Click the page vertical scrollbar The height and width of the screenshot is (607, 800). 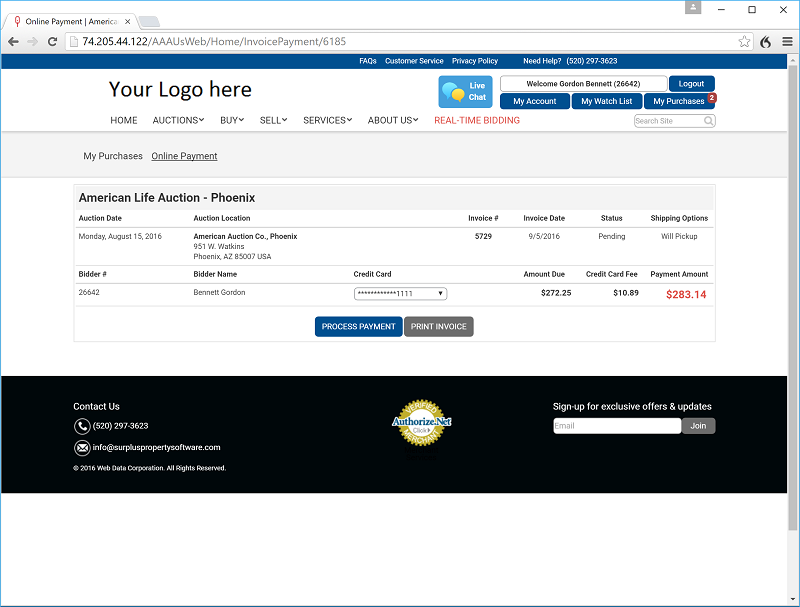[x=793, y=296]
